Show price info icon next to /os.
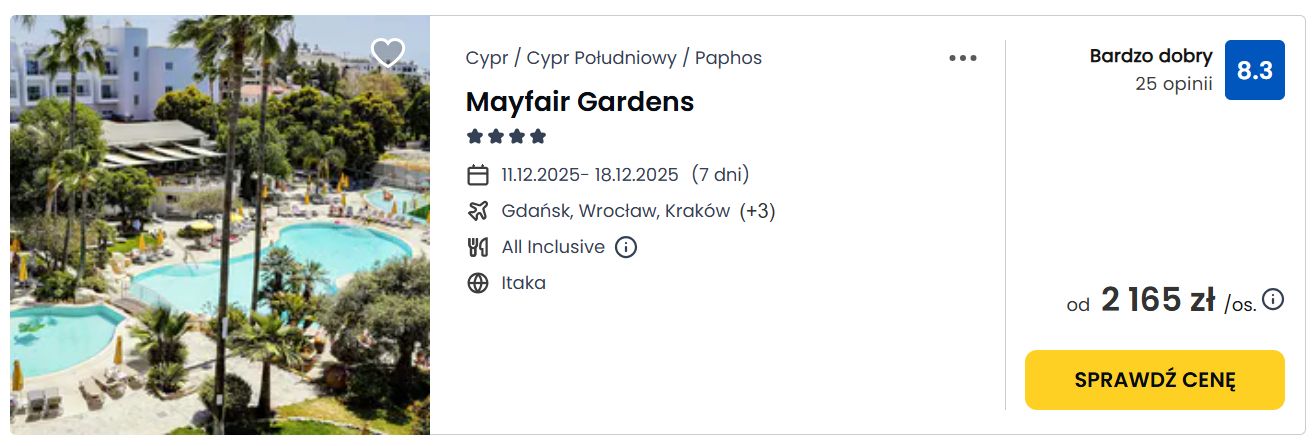Screen dimensions: 1314x446 point(1273,299)
